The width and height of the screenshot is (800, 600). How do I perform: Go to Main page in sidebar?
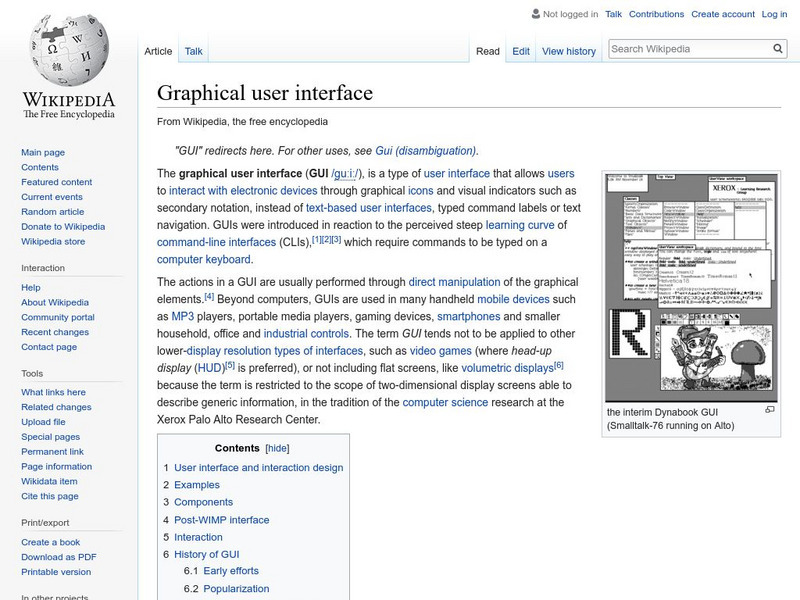[43, 152]
